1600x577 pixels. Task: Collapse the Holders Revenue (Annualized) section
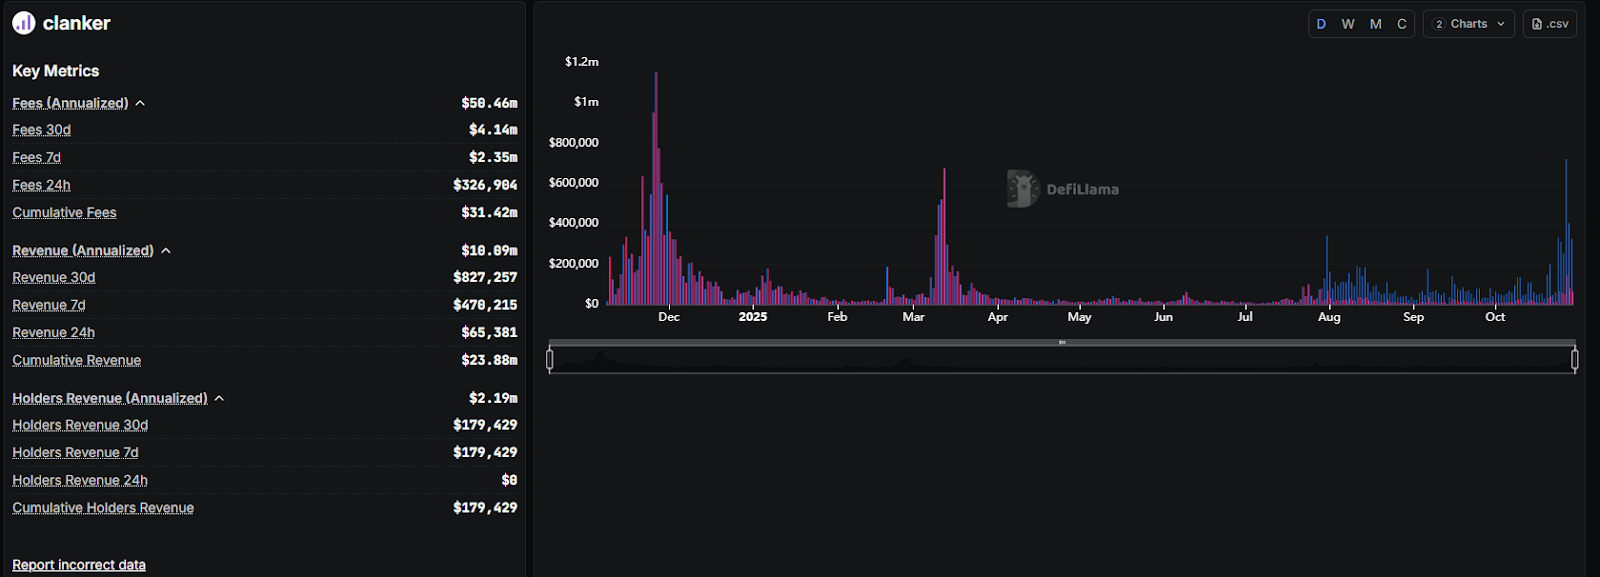click(x=219, y=399)
